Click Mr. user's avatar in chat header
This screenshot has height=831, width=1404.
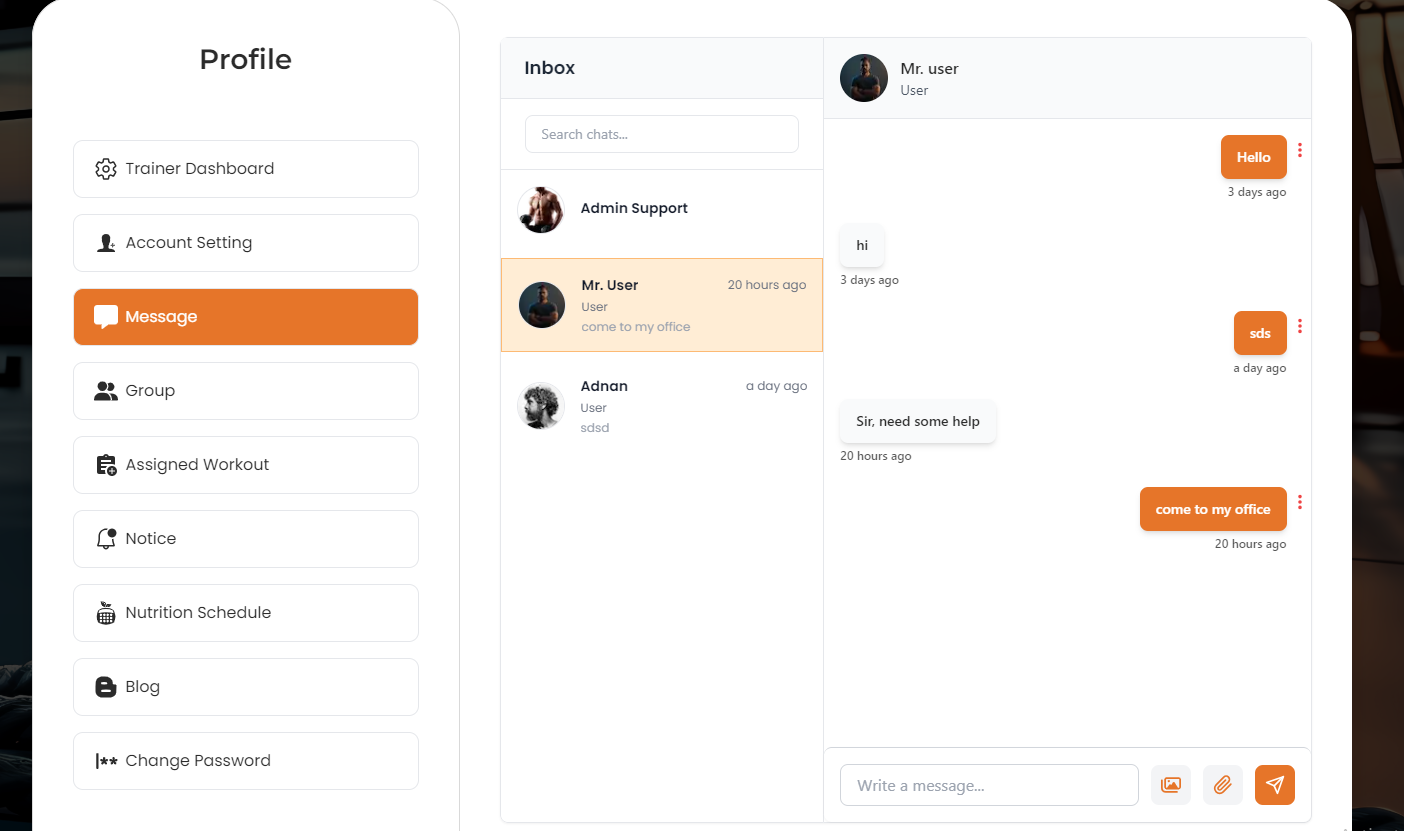[864, 78]
